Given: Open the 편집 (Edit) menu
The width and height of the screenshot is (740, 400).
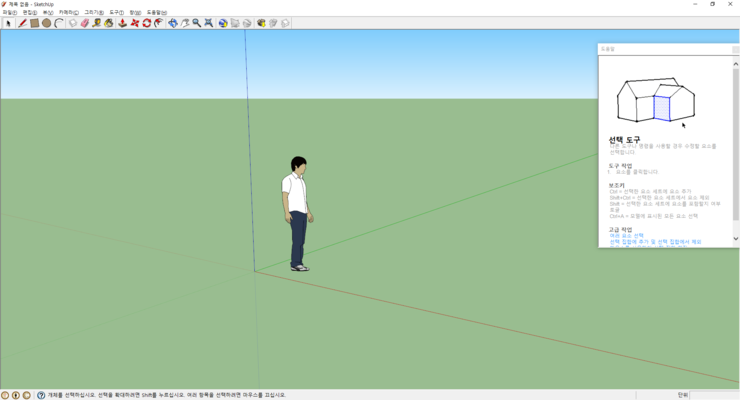Looking at the screenshot, I should [x=30, y=12].
